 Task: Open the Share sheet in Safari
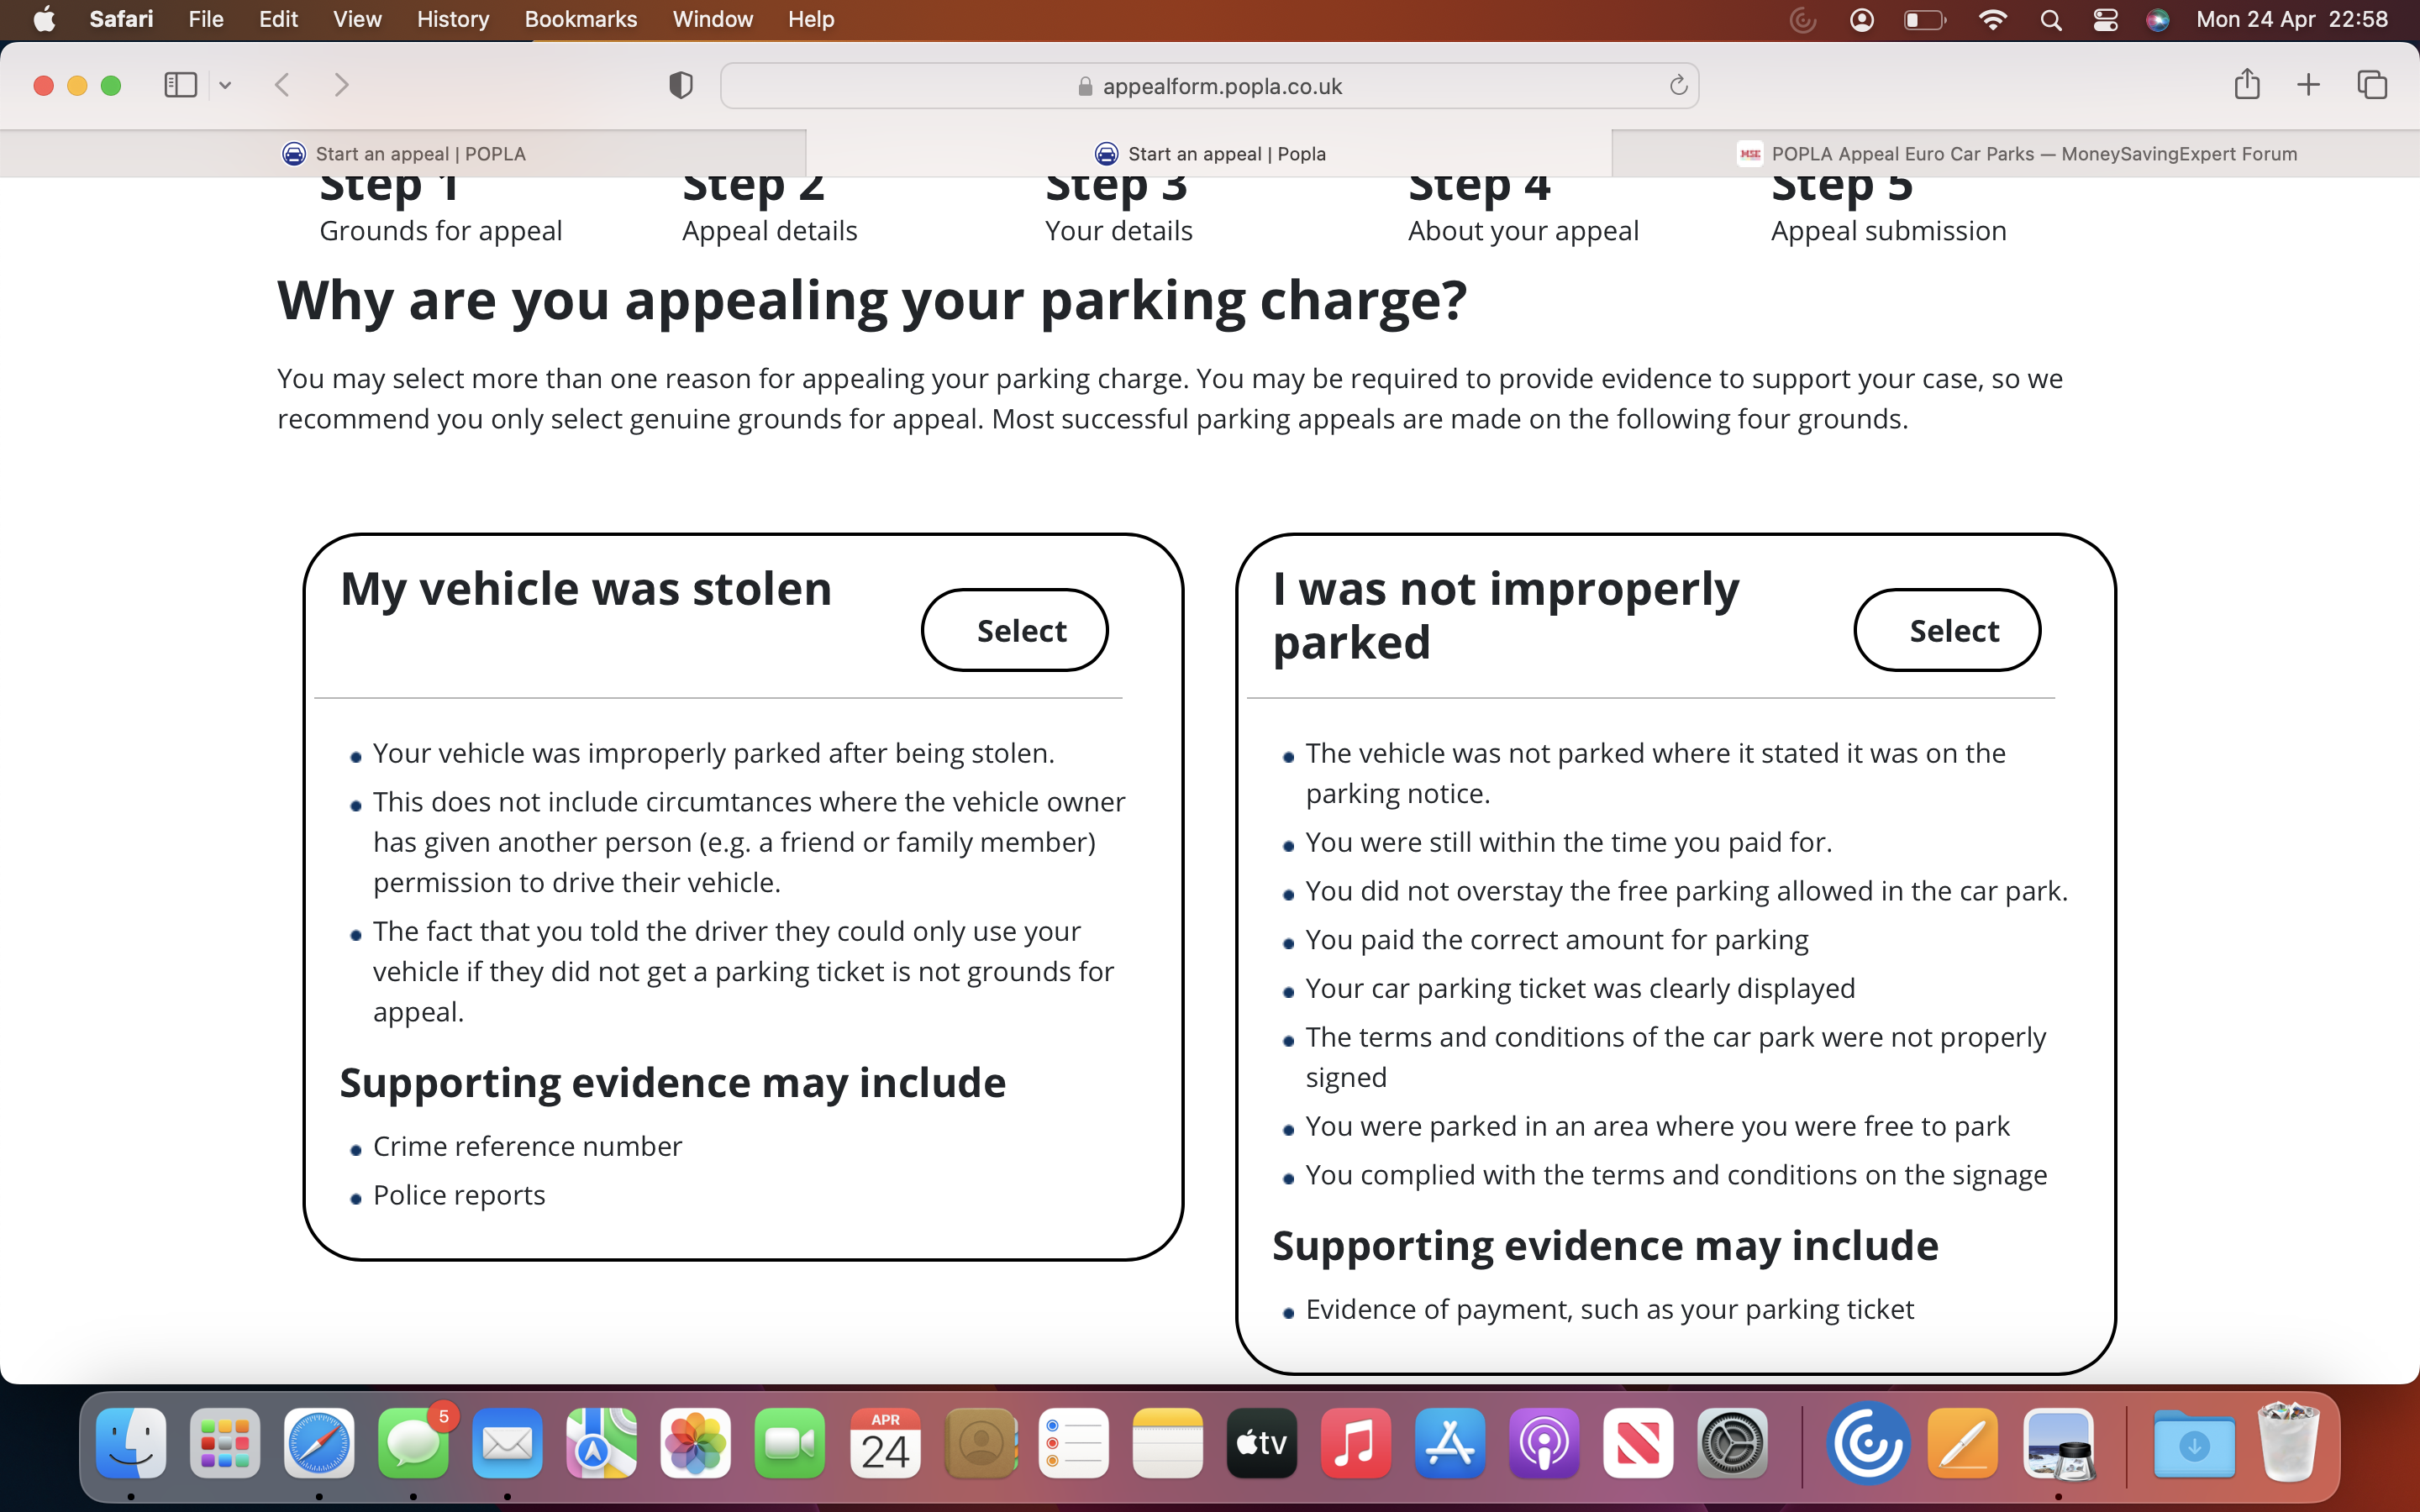click(x=2247, y=85)
